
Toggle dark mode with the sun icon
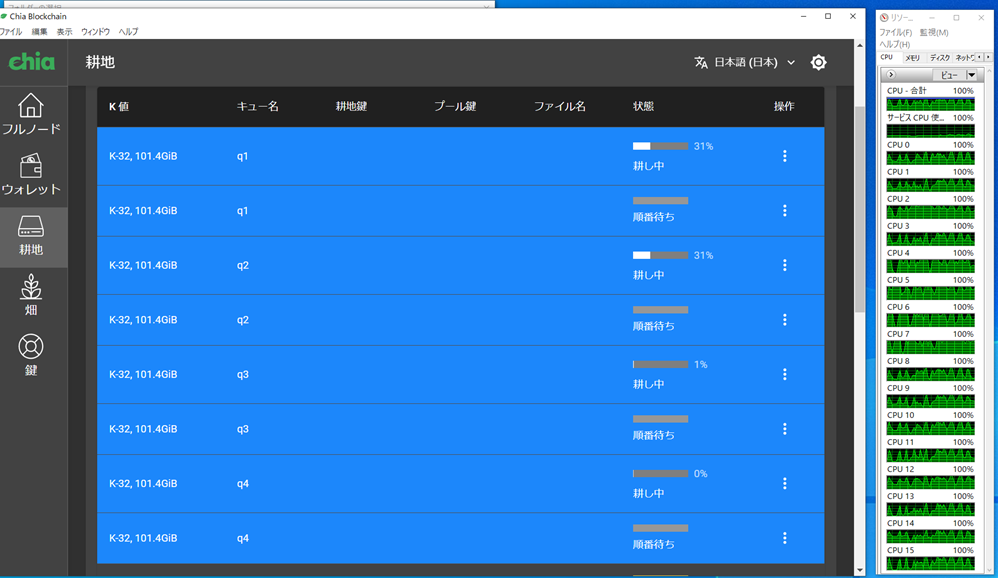[x=819, y=62]
